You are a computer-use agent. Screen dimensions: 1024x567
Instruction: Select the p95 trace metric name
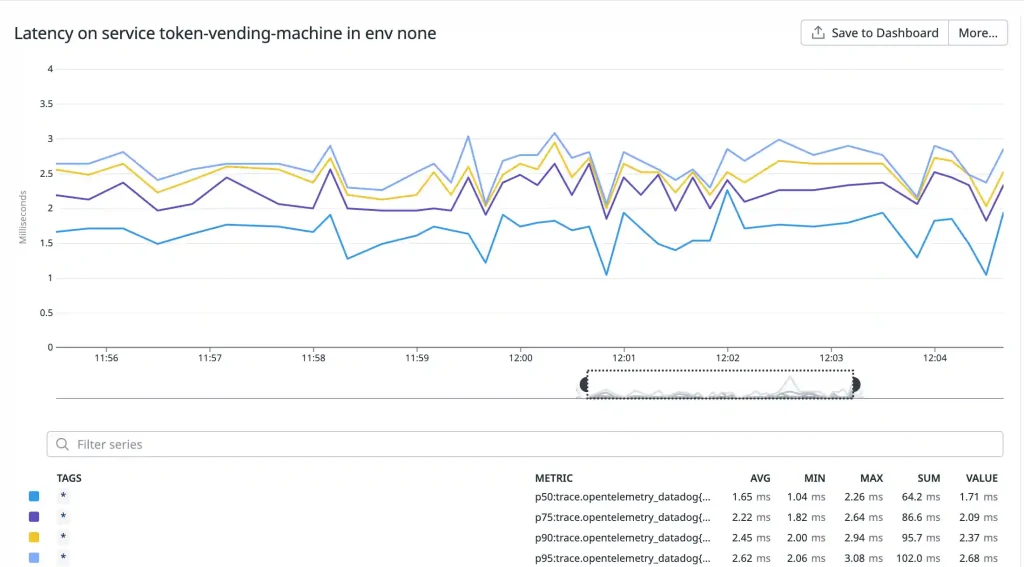(x=623, y=557)
